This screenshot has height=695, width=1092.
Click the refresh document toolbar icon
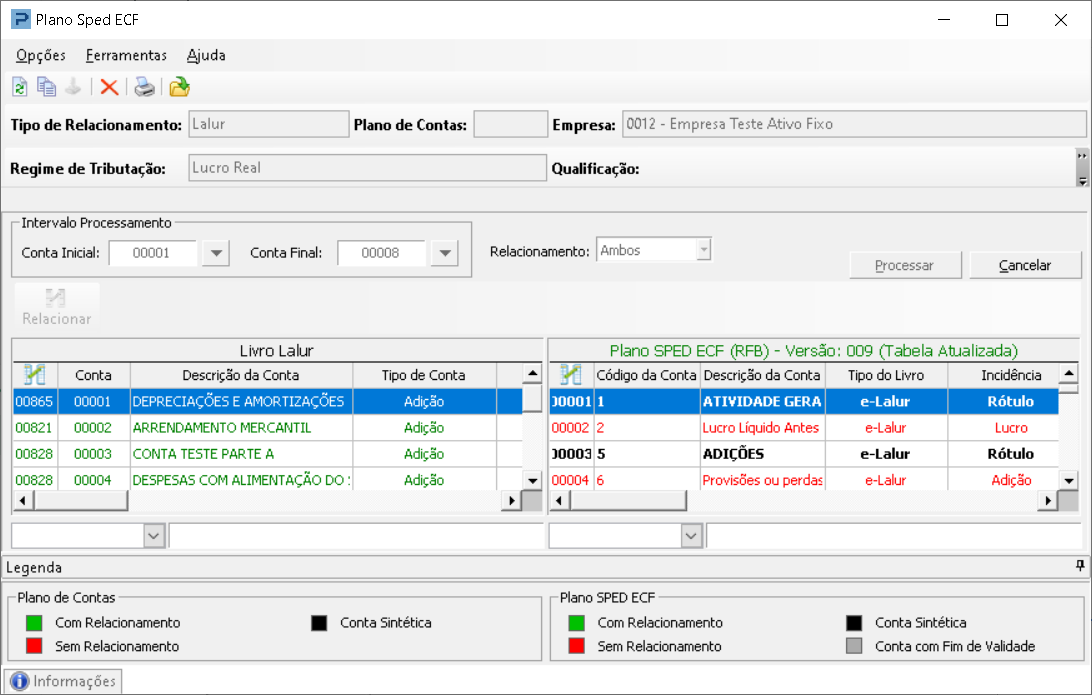point(20,87)
